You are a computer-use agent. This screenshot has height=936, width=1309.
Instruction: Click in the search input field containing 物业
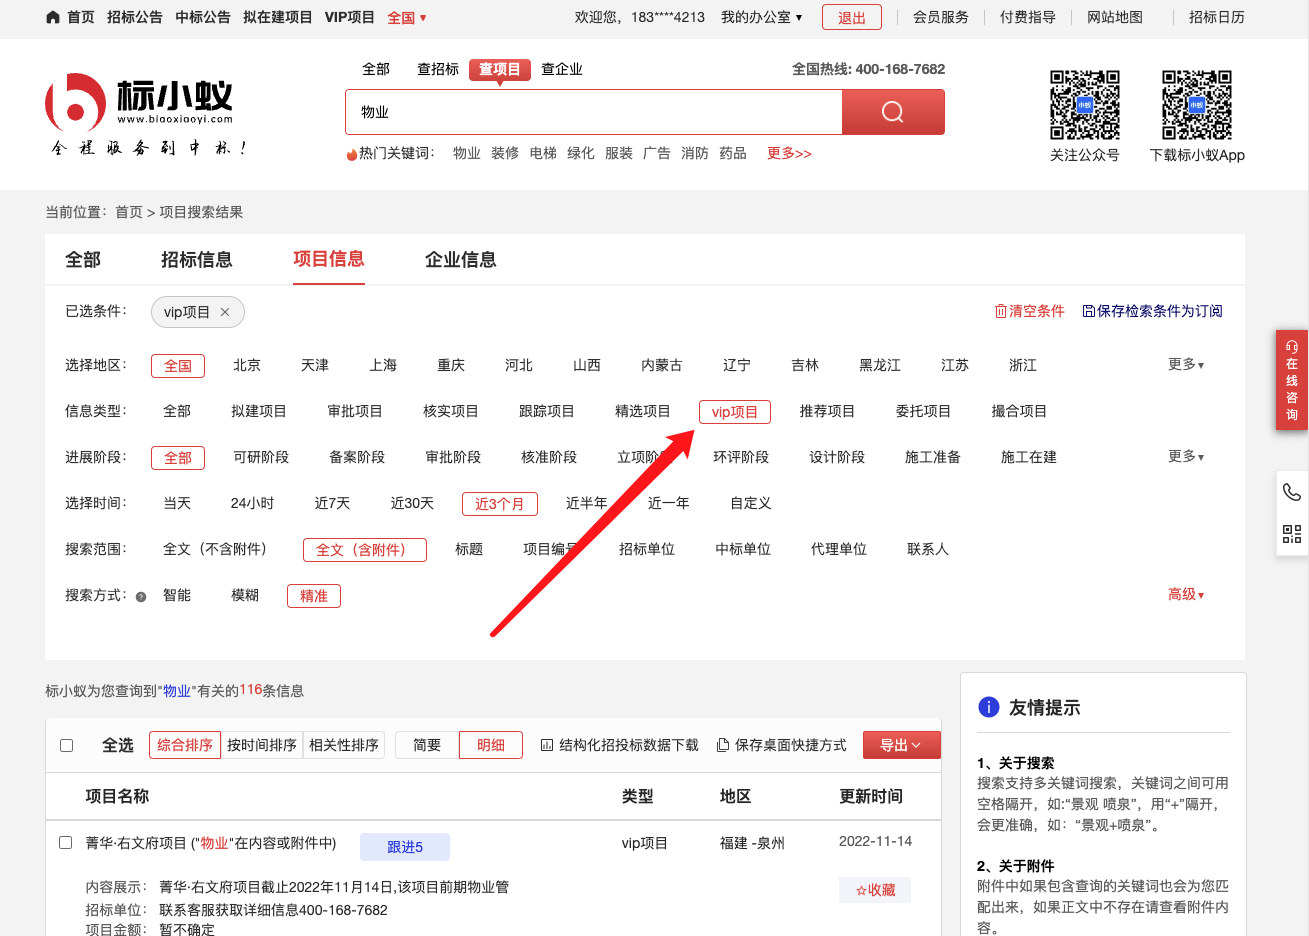[594, 112]
